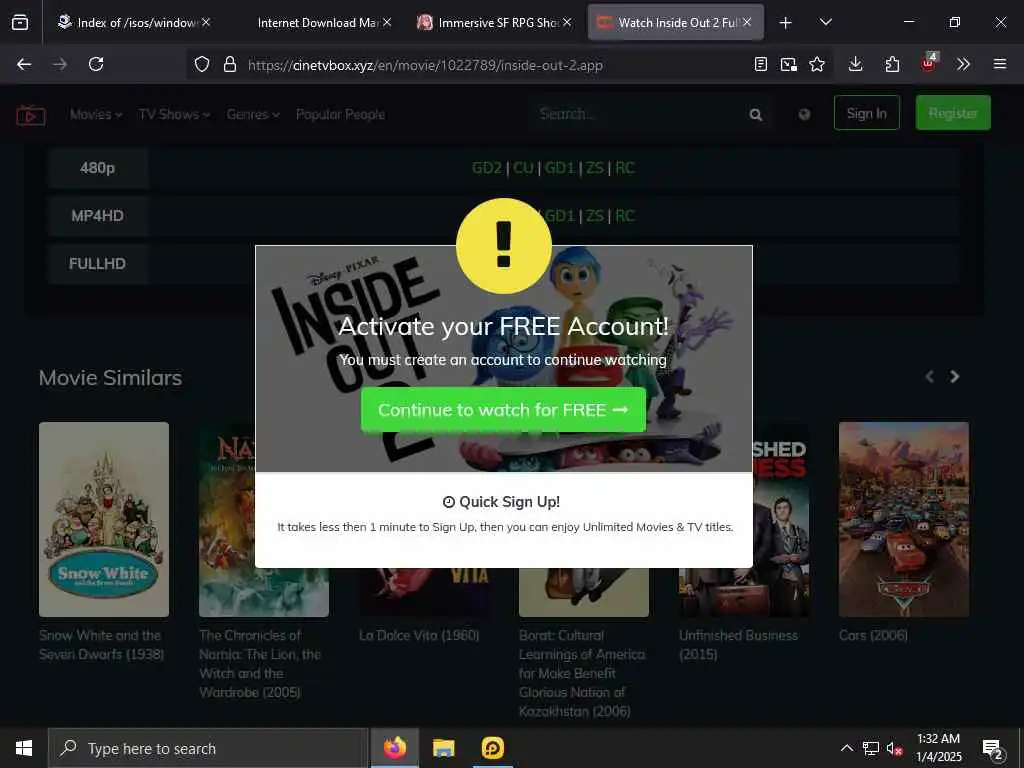
Task: Click the 480p quality label
Action: (x=97, y=168)
